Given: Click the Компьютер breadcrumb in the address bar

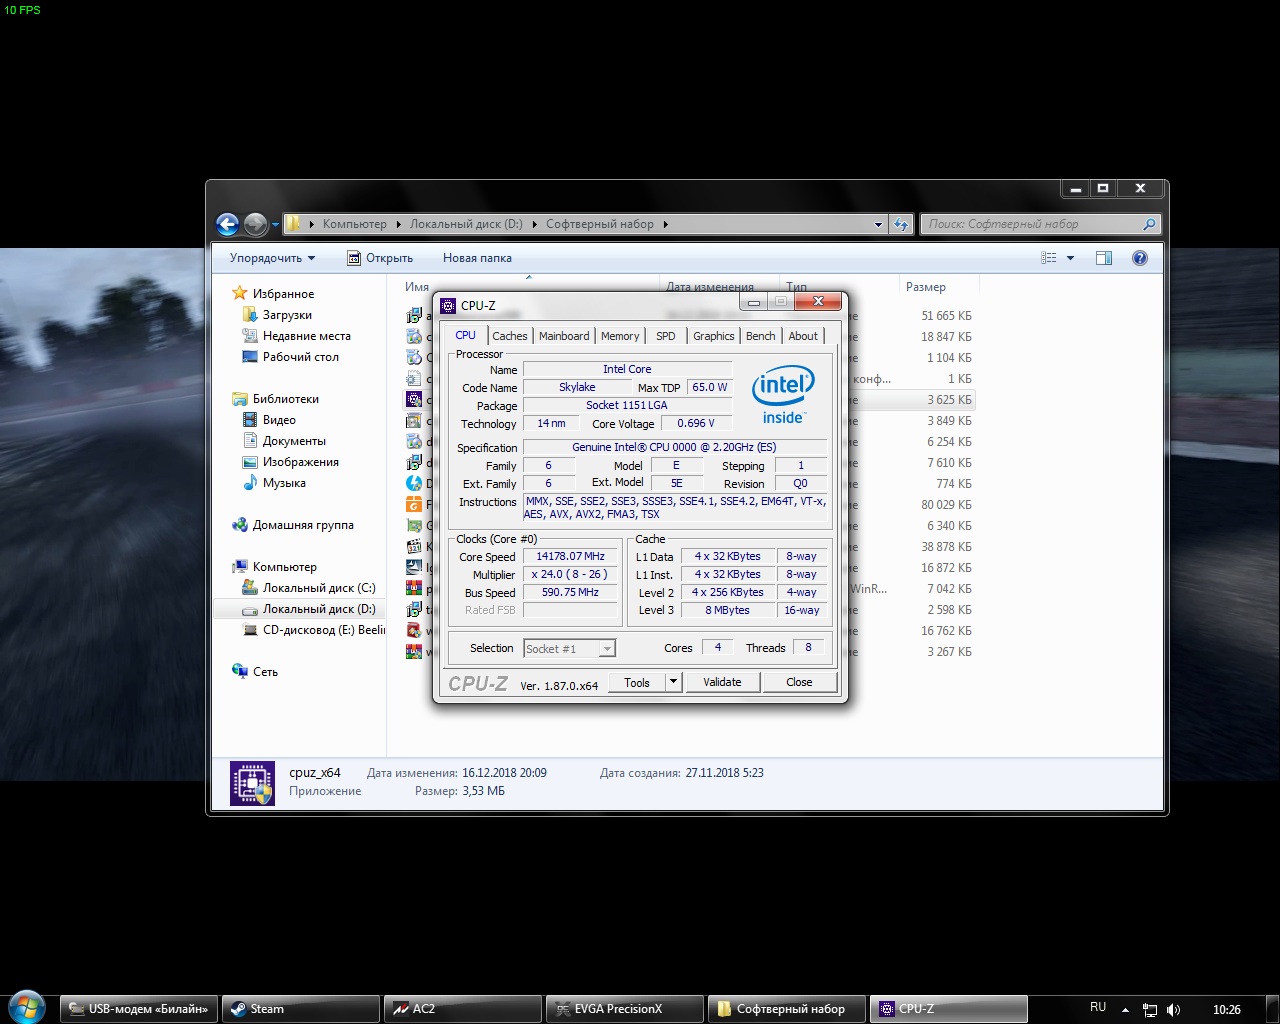Looking at the screenshot, I should tap(354, 224).
